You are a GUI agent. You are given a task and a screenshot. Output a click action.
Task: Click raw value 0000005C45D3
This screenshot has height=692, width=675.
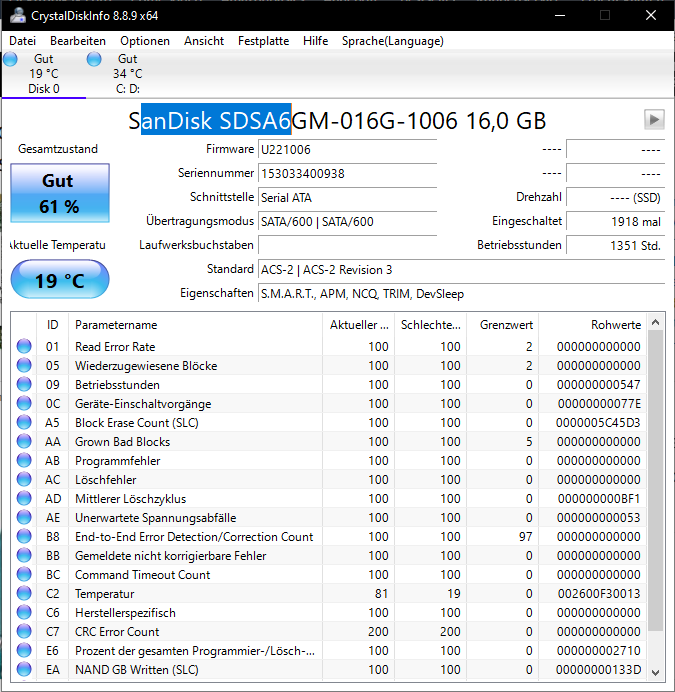tap(598, 423)
